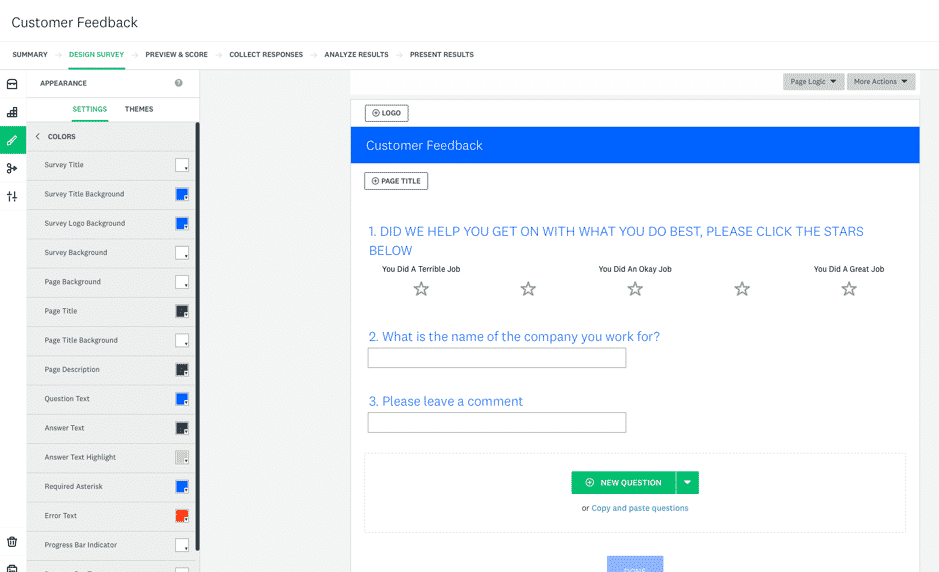Open Survey Background color swatch

[182, 253]
